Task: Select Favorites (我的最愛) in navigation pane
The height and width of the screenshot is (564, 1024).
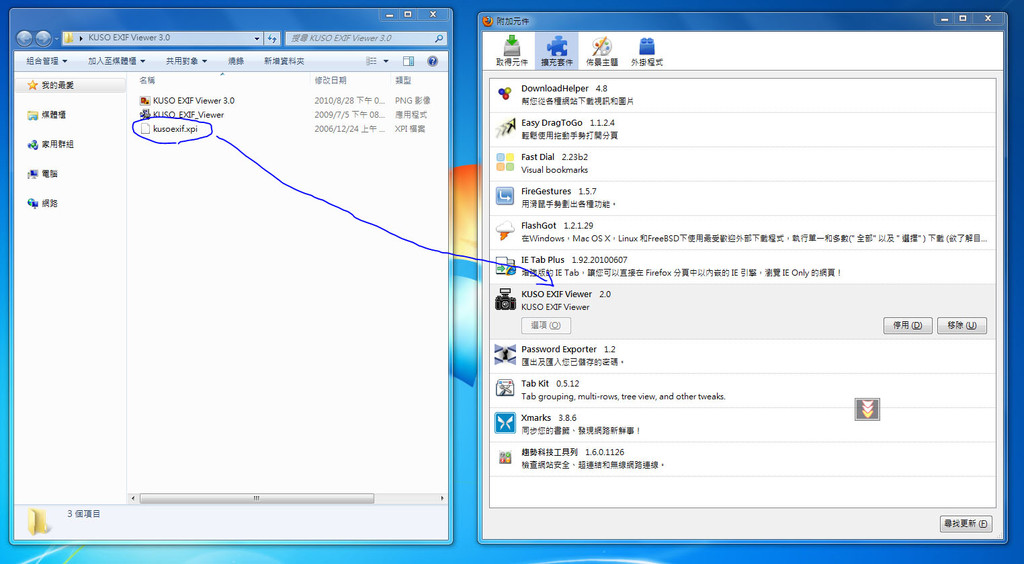Action: [57, 86]
